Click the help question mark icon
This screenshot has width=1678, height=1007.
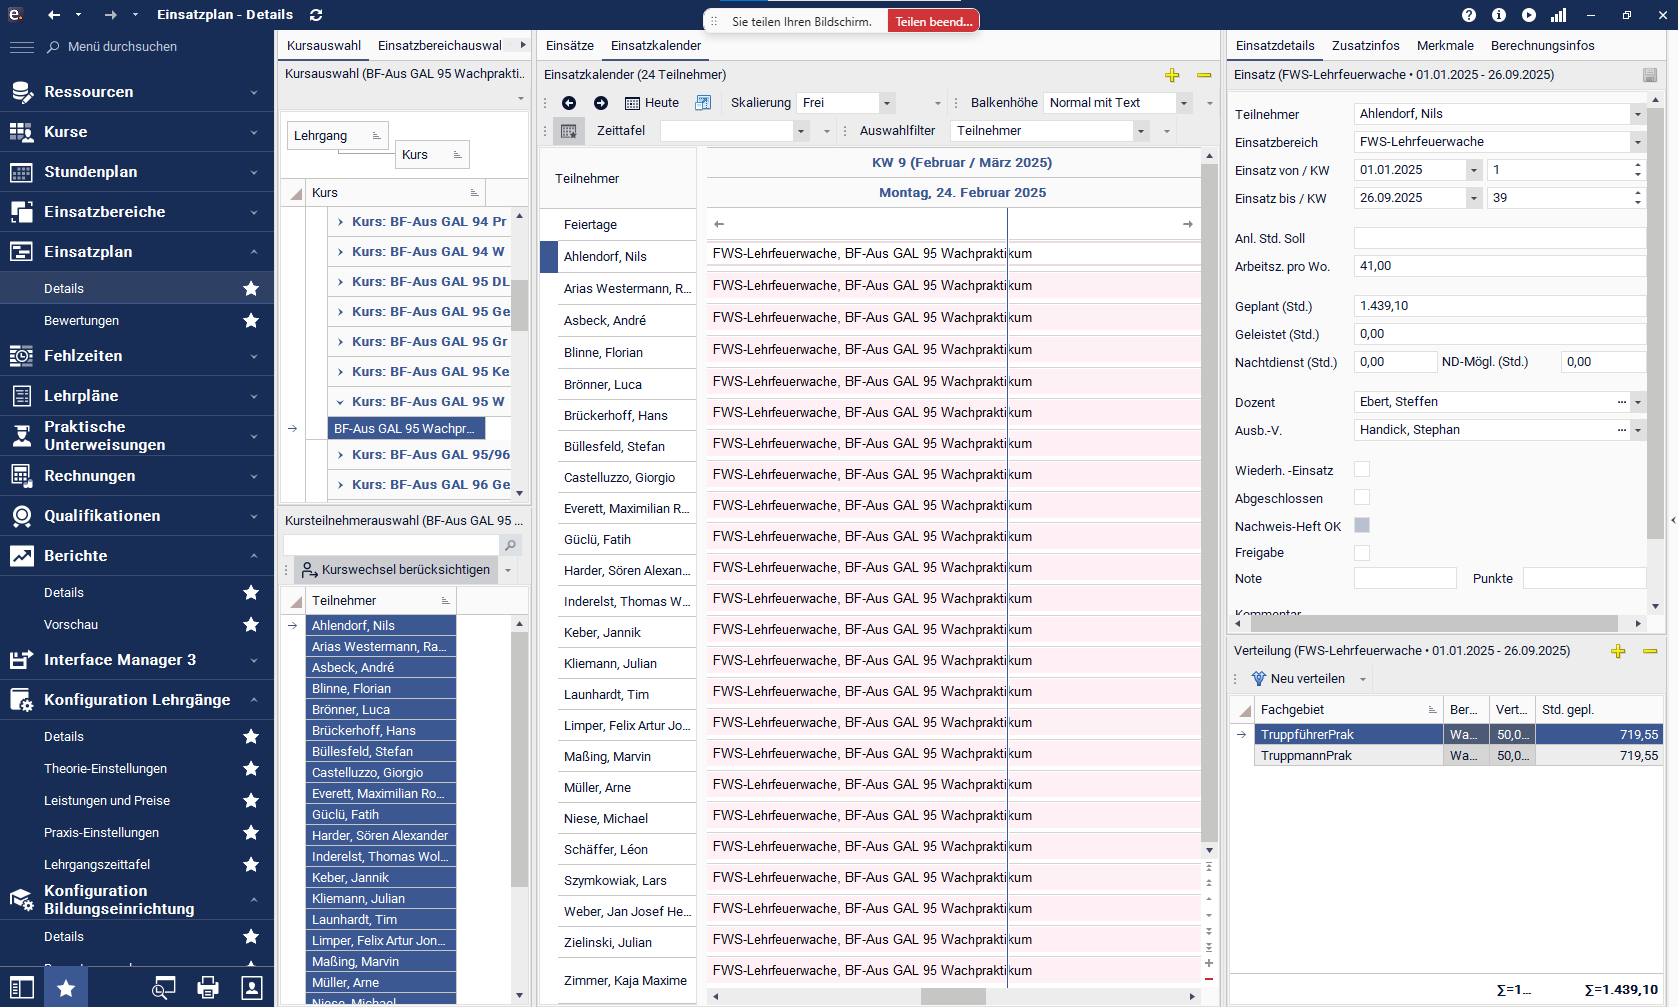(1468, 15)
